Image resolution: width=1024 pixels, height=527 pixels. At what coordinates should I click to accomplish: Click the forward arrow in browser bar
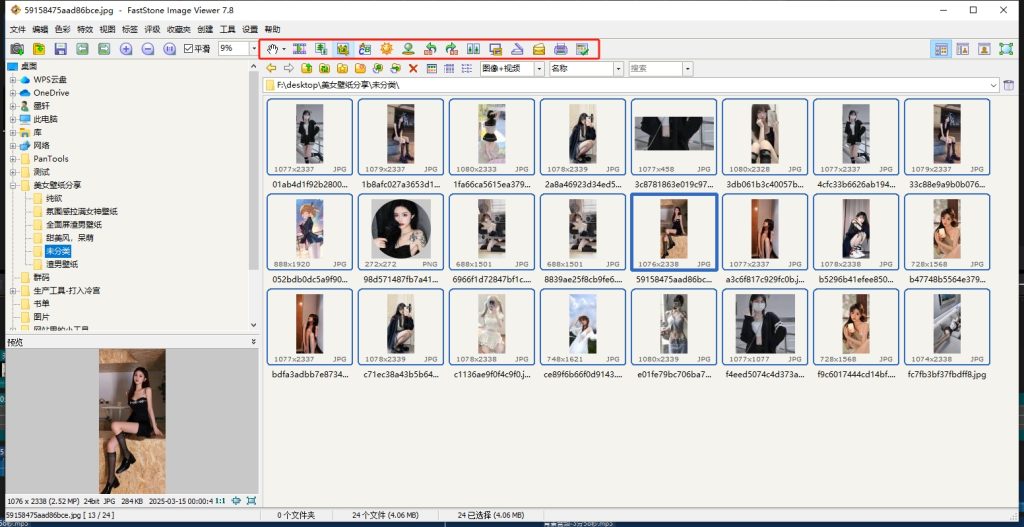tap(289, 69)
